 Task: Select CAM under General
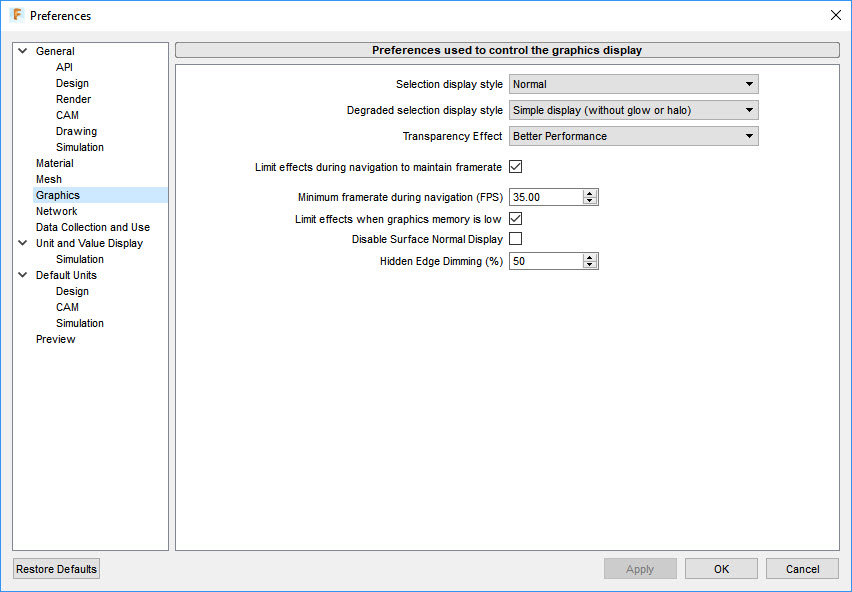[67, 115]
